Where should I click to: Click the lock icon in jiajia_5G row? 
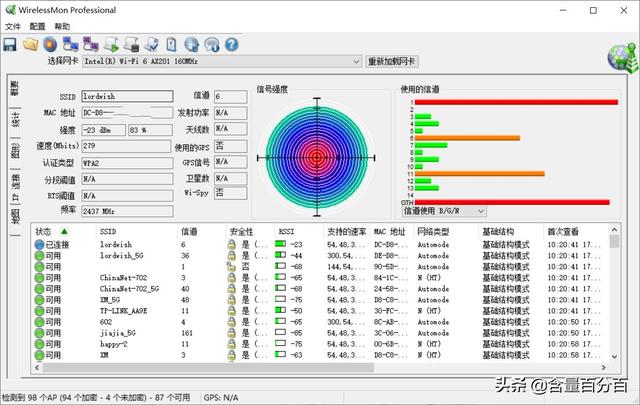coord(231,333)
